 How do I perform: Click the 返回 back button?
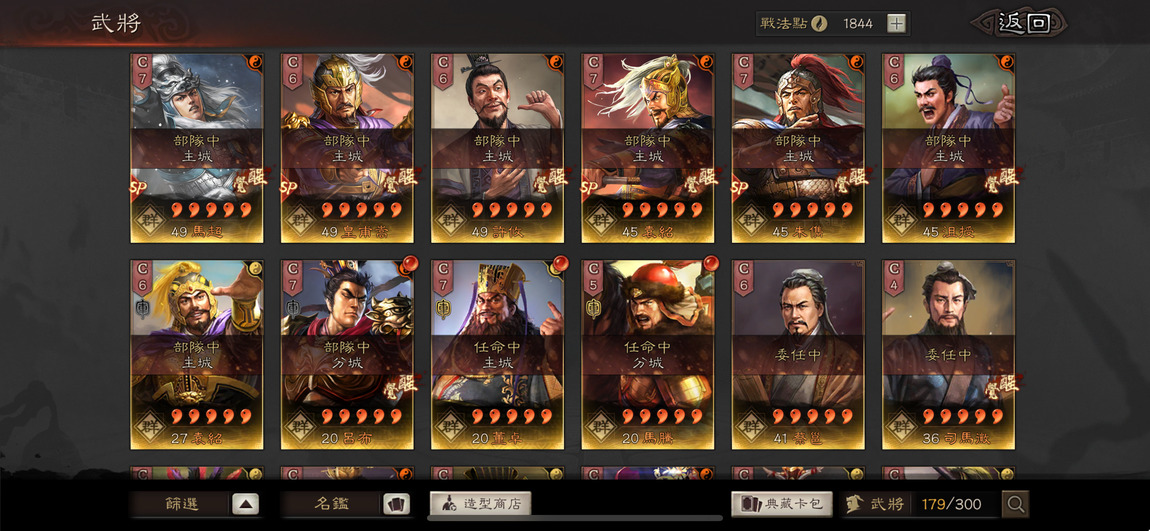point(1021,23)
